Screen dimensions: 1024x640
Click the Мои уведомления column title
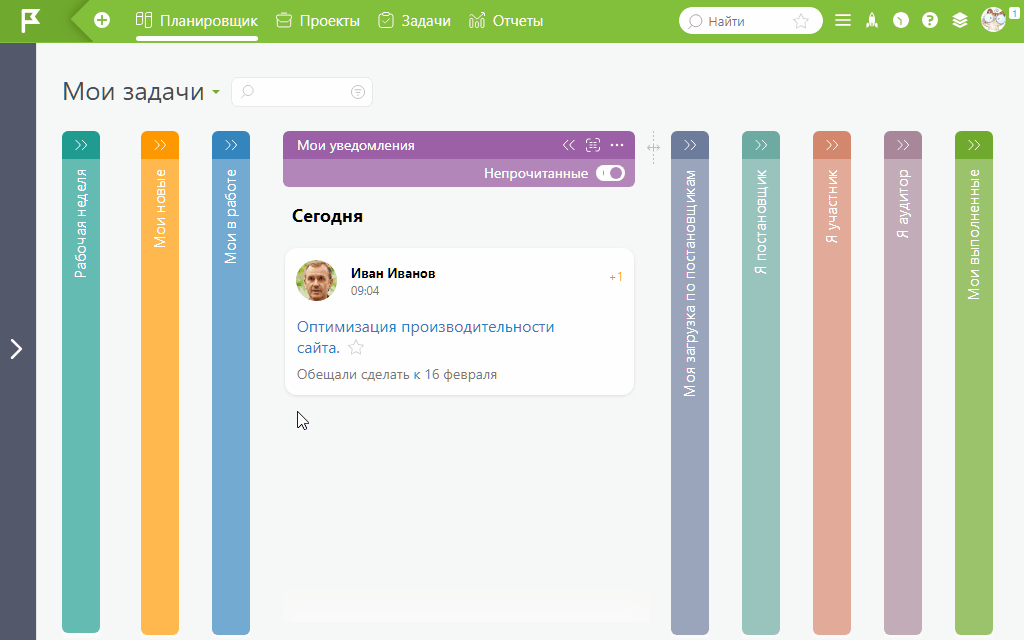[x=356, y=145]
